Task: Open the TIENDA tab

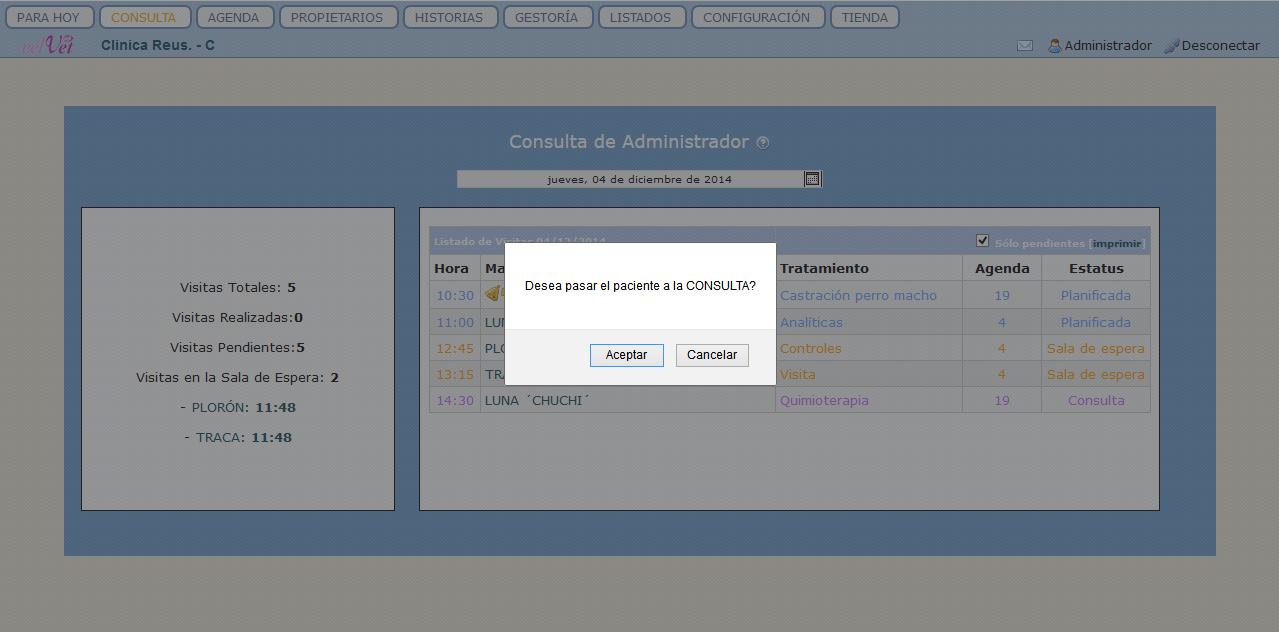Action: [864, 18]
